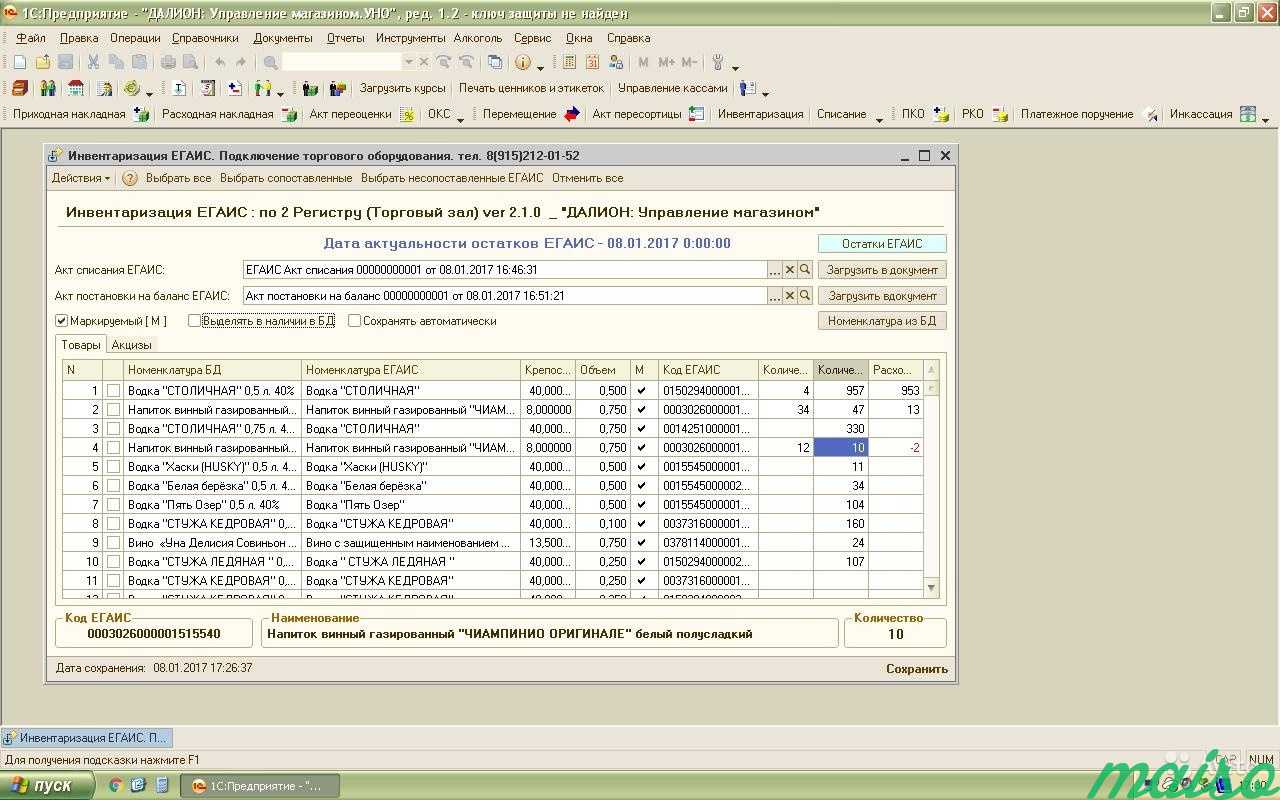Tick the checkbox in table row 1
Viewport: 1280px width, 800px height.
click(x=113, y=391)
